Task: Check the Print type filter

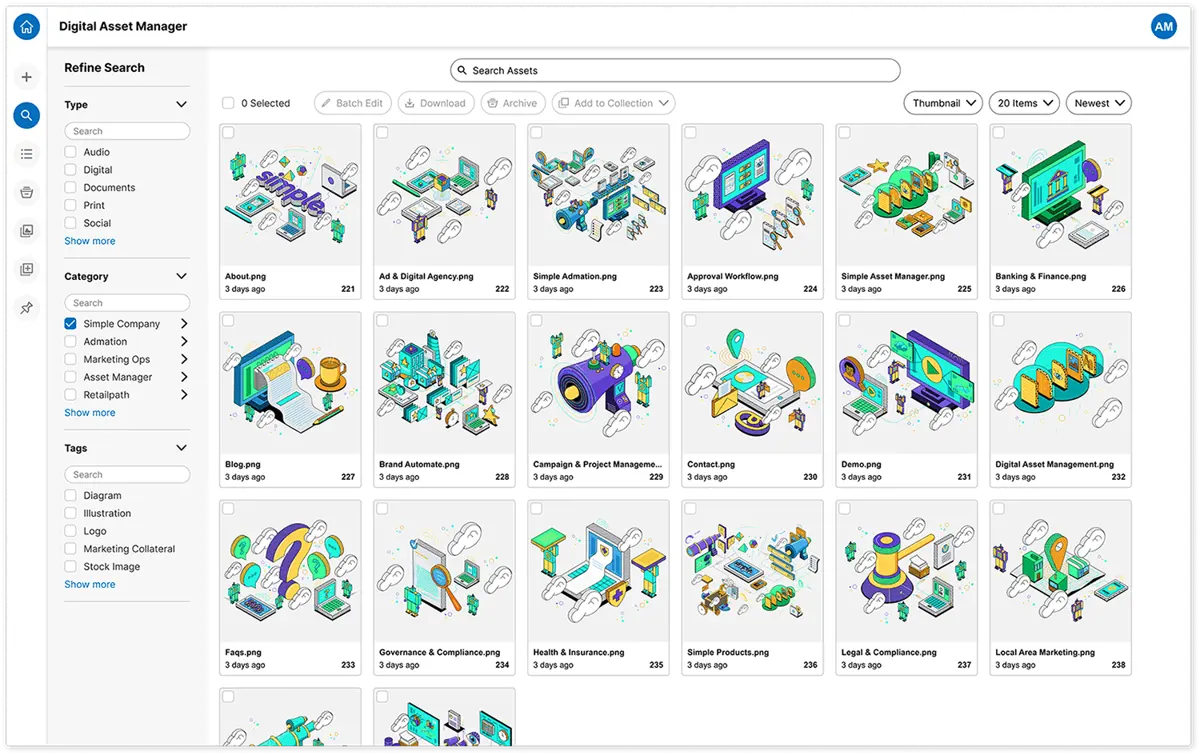Action: (x=71, y=205)
